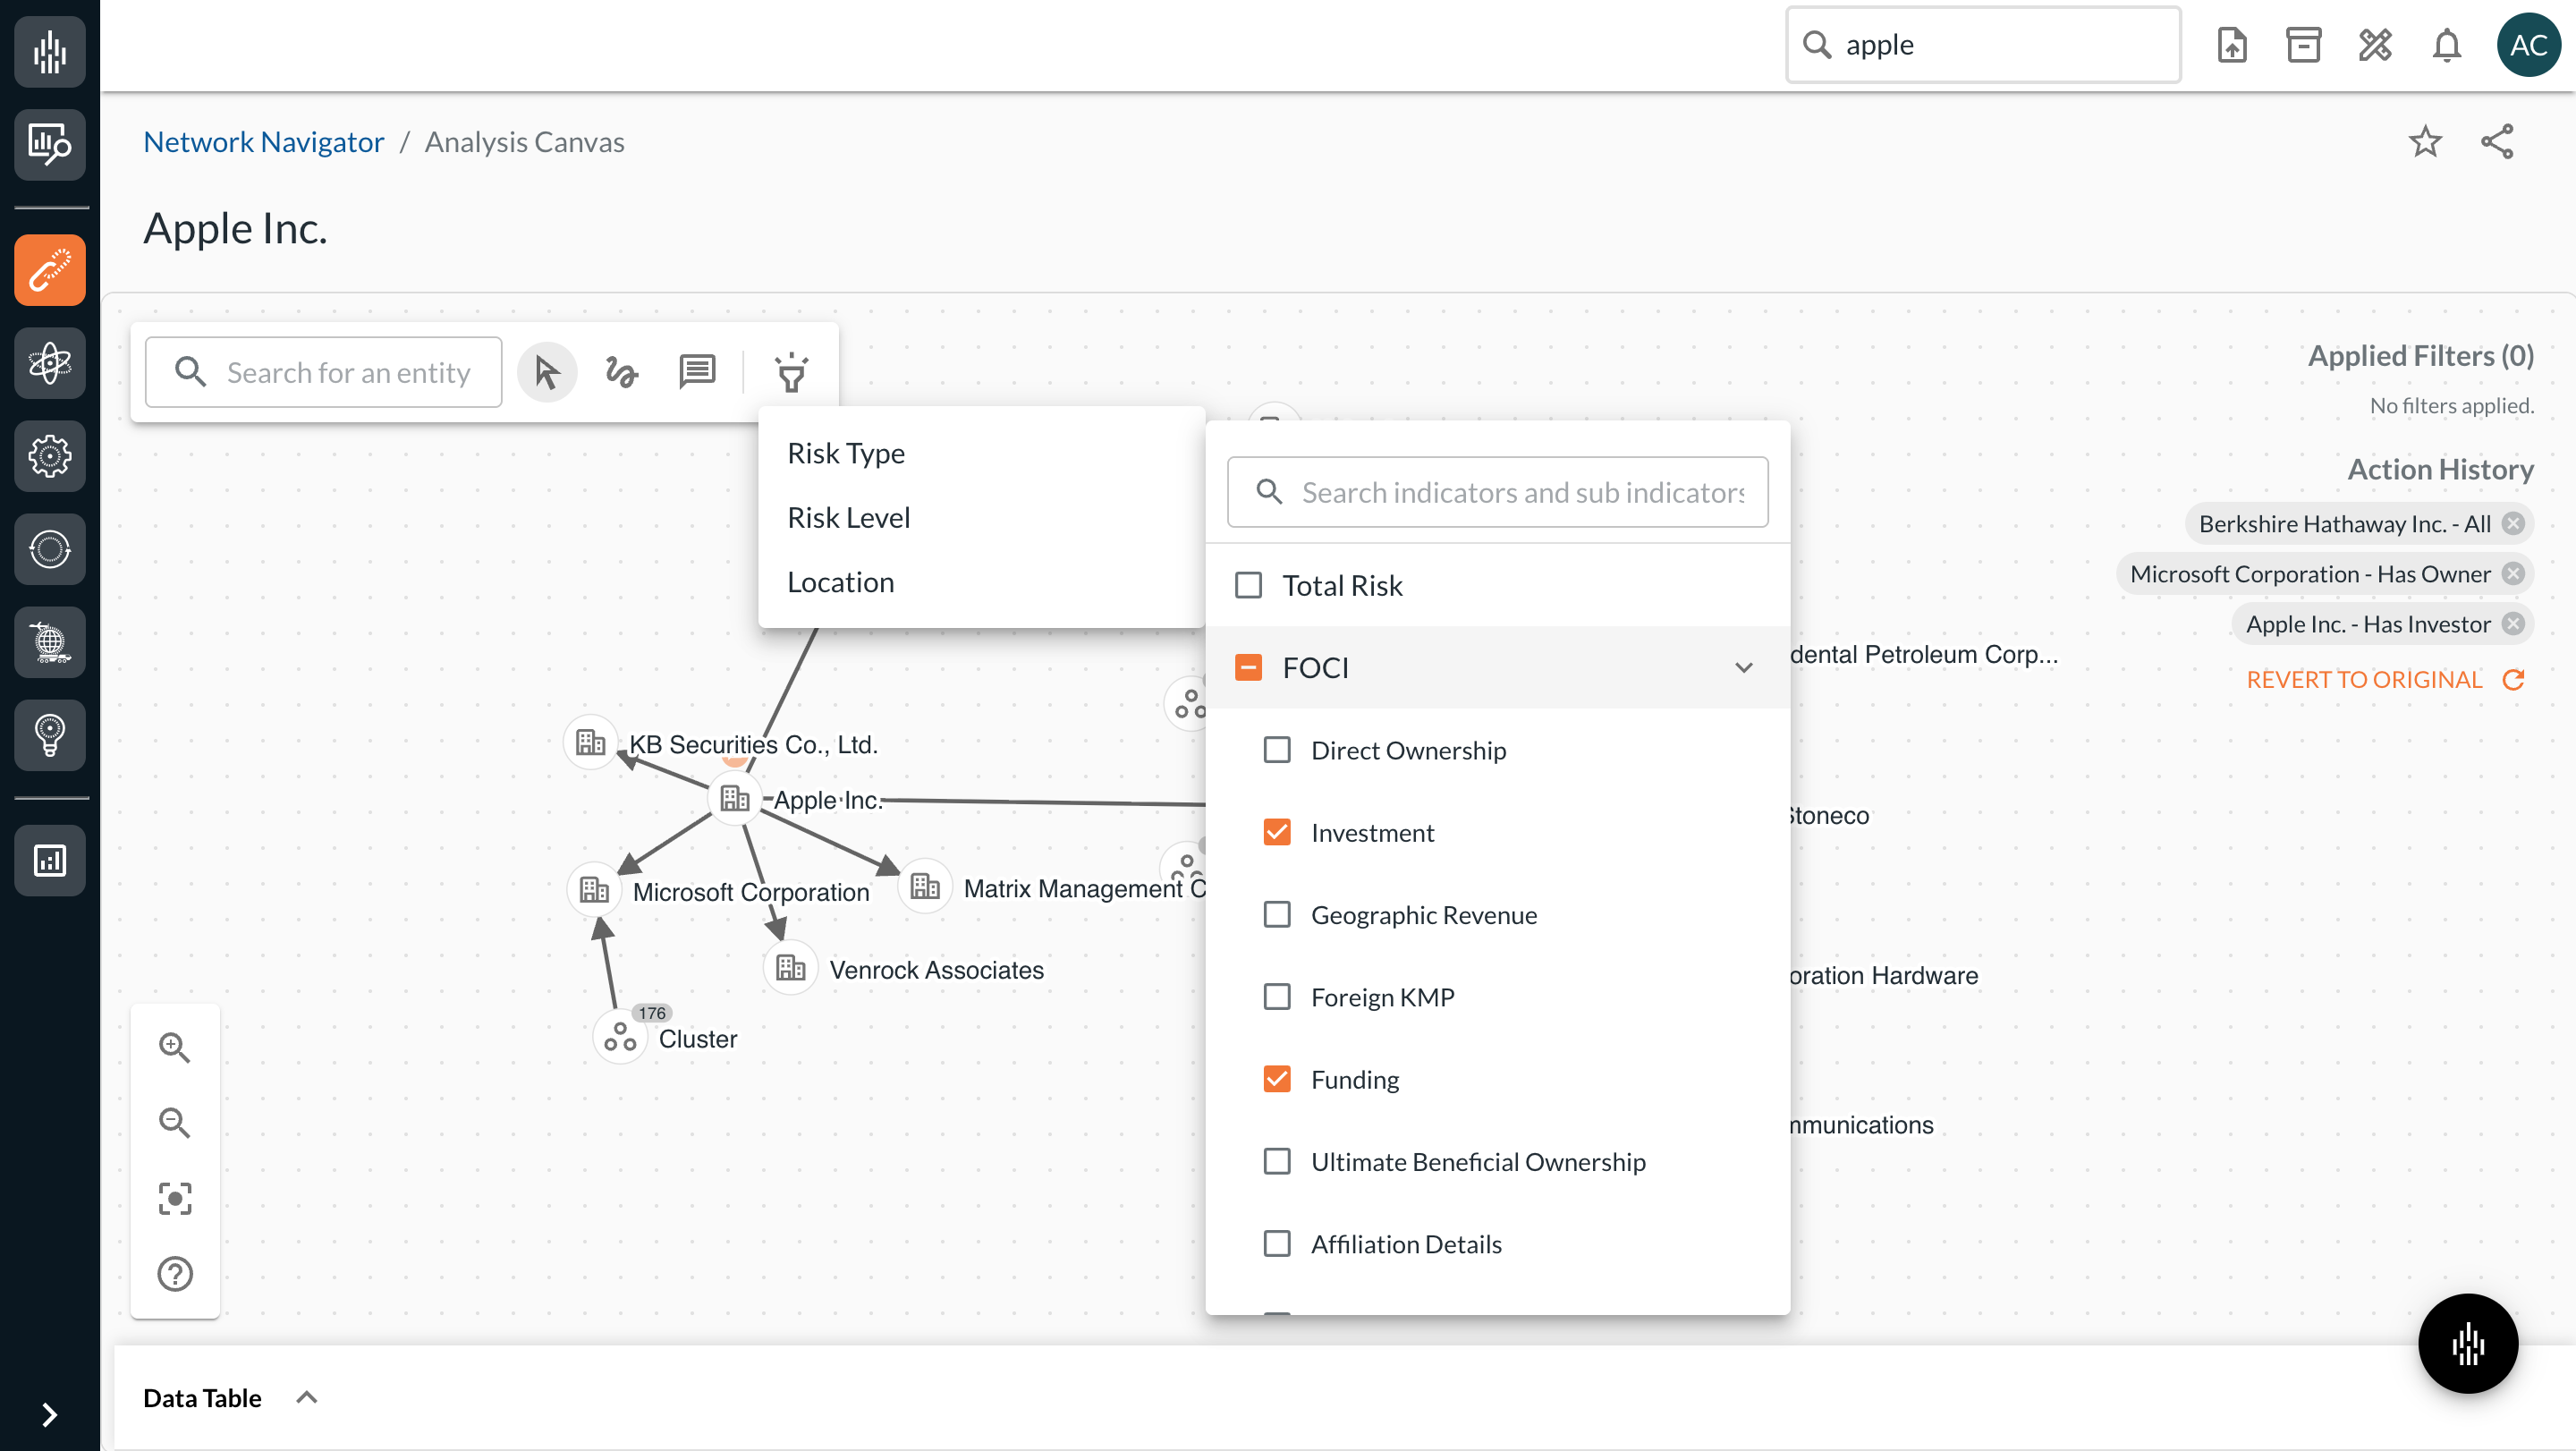Expand the left sidebar with arrow
2576x1451 pixels.
pyautogui.click(x=49, y=1414)
